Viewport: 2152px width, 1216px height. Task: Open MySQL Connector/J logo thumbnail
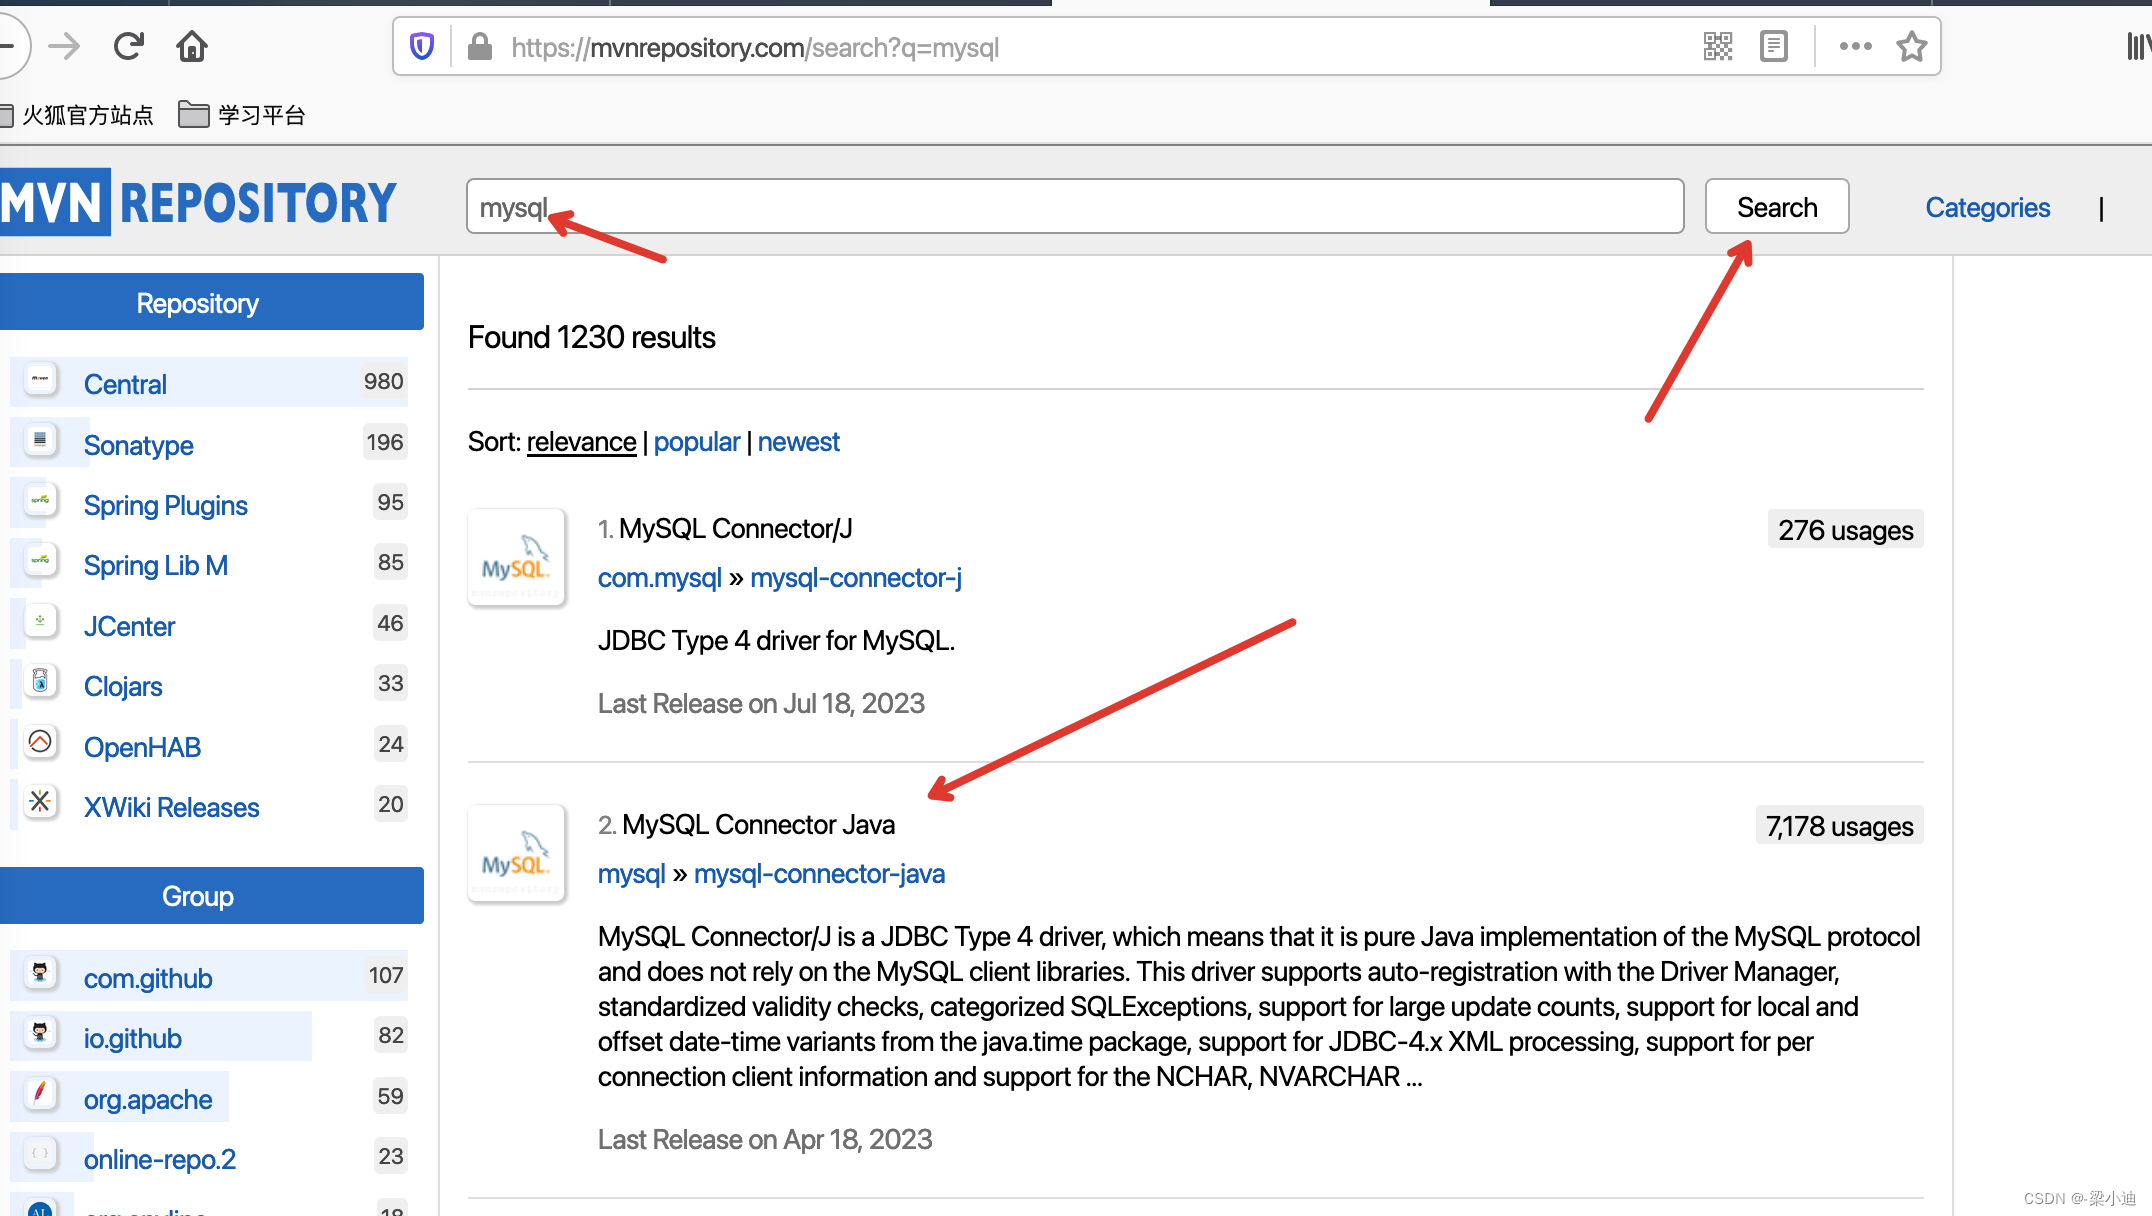[516, 557]
